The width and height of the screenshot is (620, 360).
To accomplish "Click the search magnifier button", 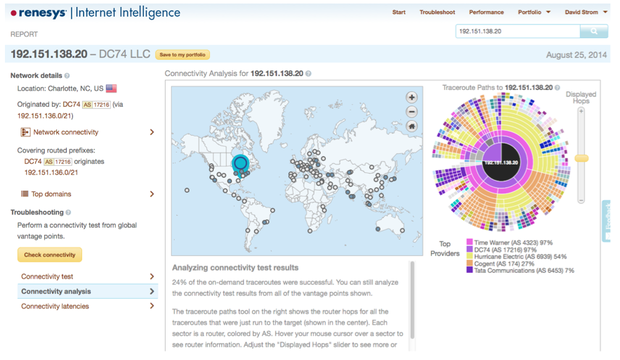I will 594,31.
